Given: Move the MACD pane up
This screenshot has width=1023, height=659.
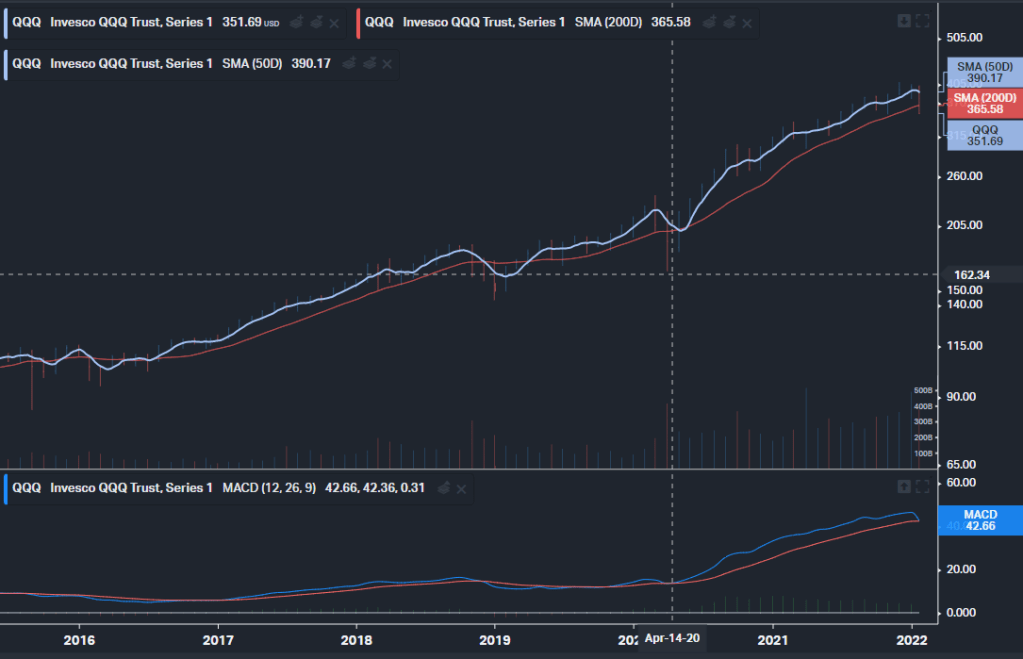Looking at the screenshot, I should pyautogui.click(x=904, y=486).
